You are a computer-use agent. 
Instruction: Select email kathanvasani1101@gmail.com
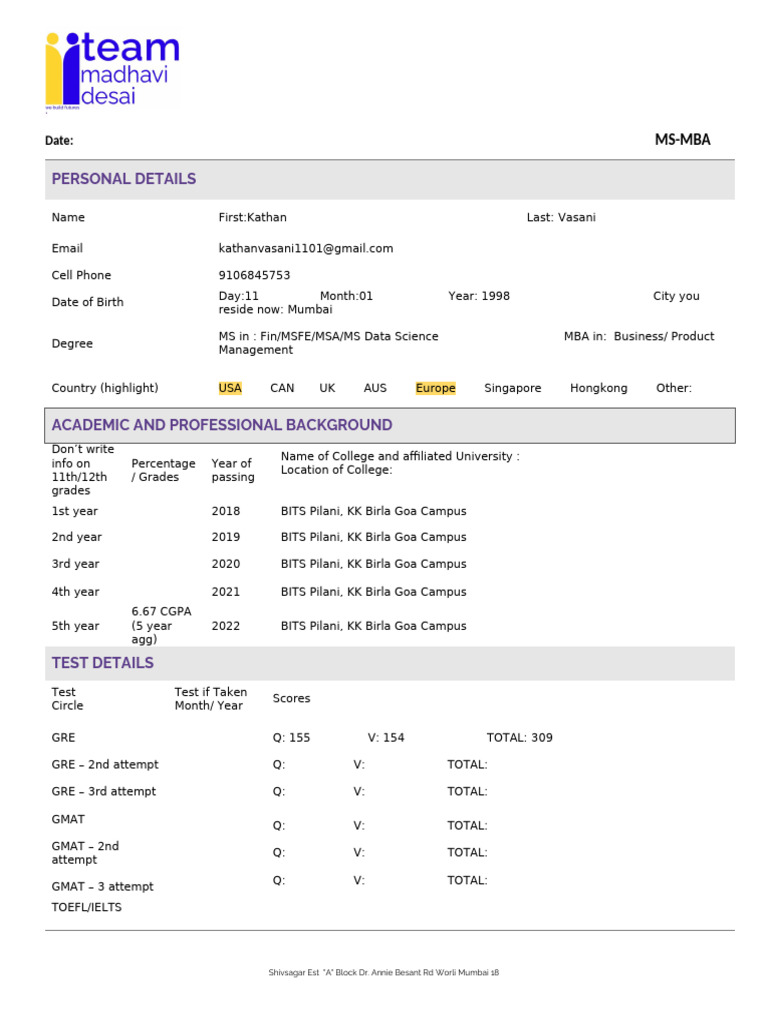click(306, 249)
